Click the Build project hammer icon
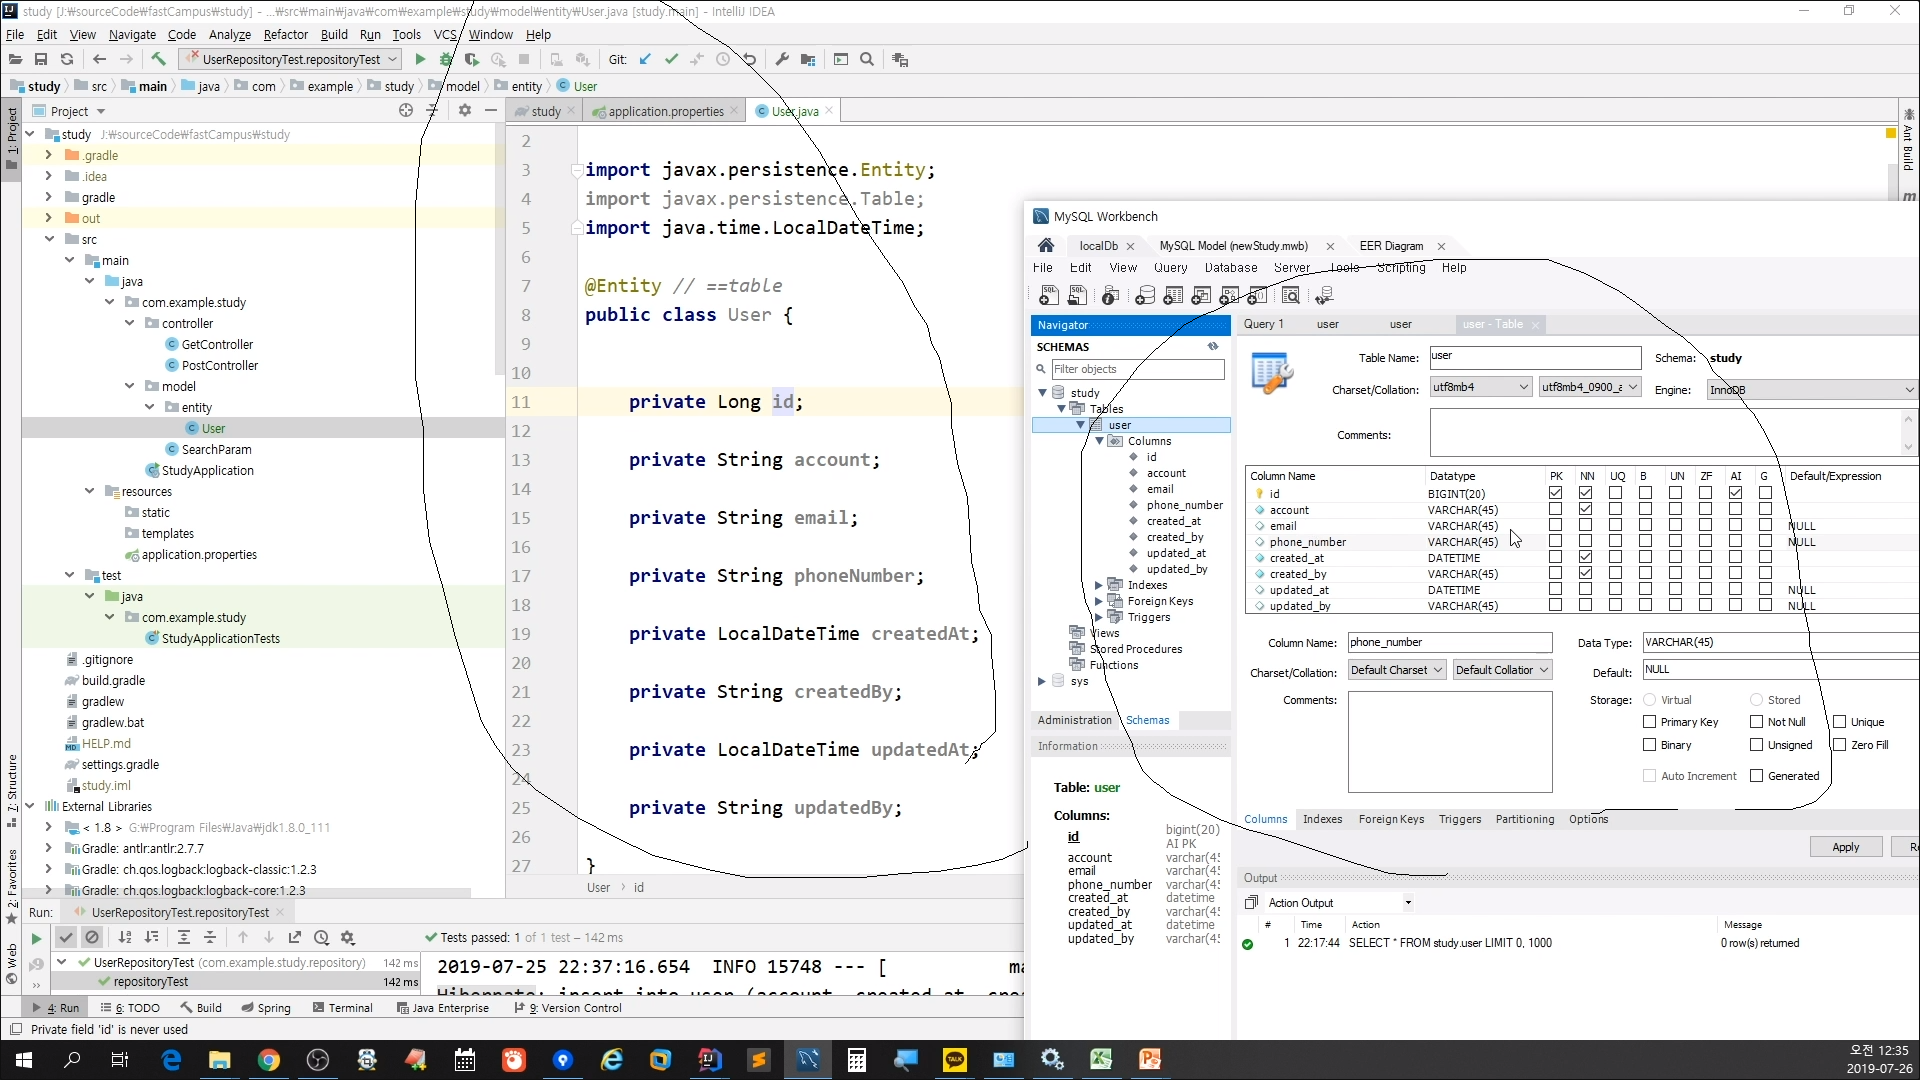This screenshot has height=1080, width=1920. [158, 60]
